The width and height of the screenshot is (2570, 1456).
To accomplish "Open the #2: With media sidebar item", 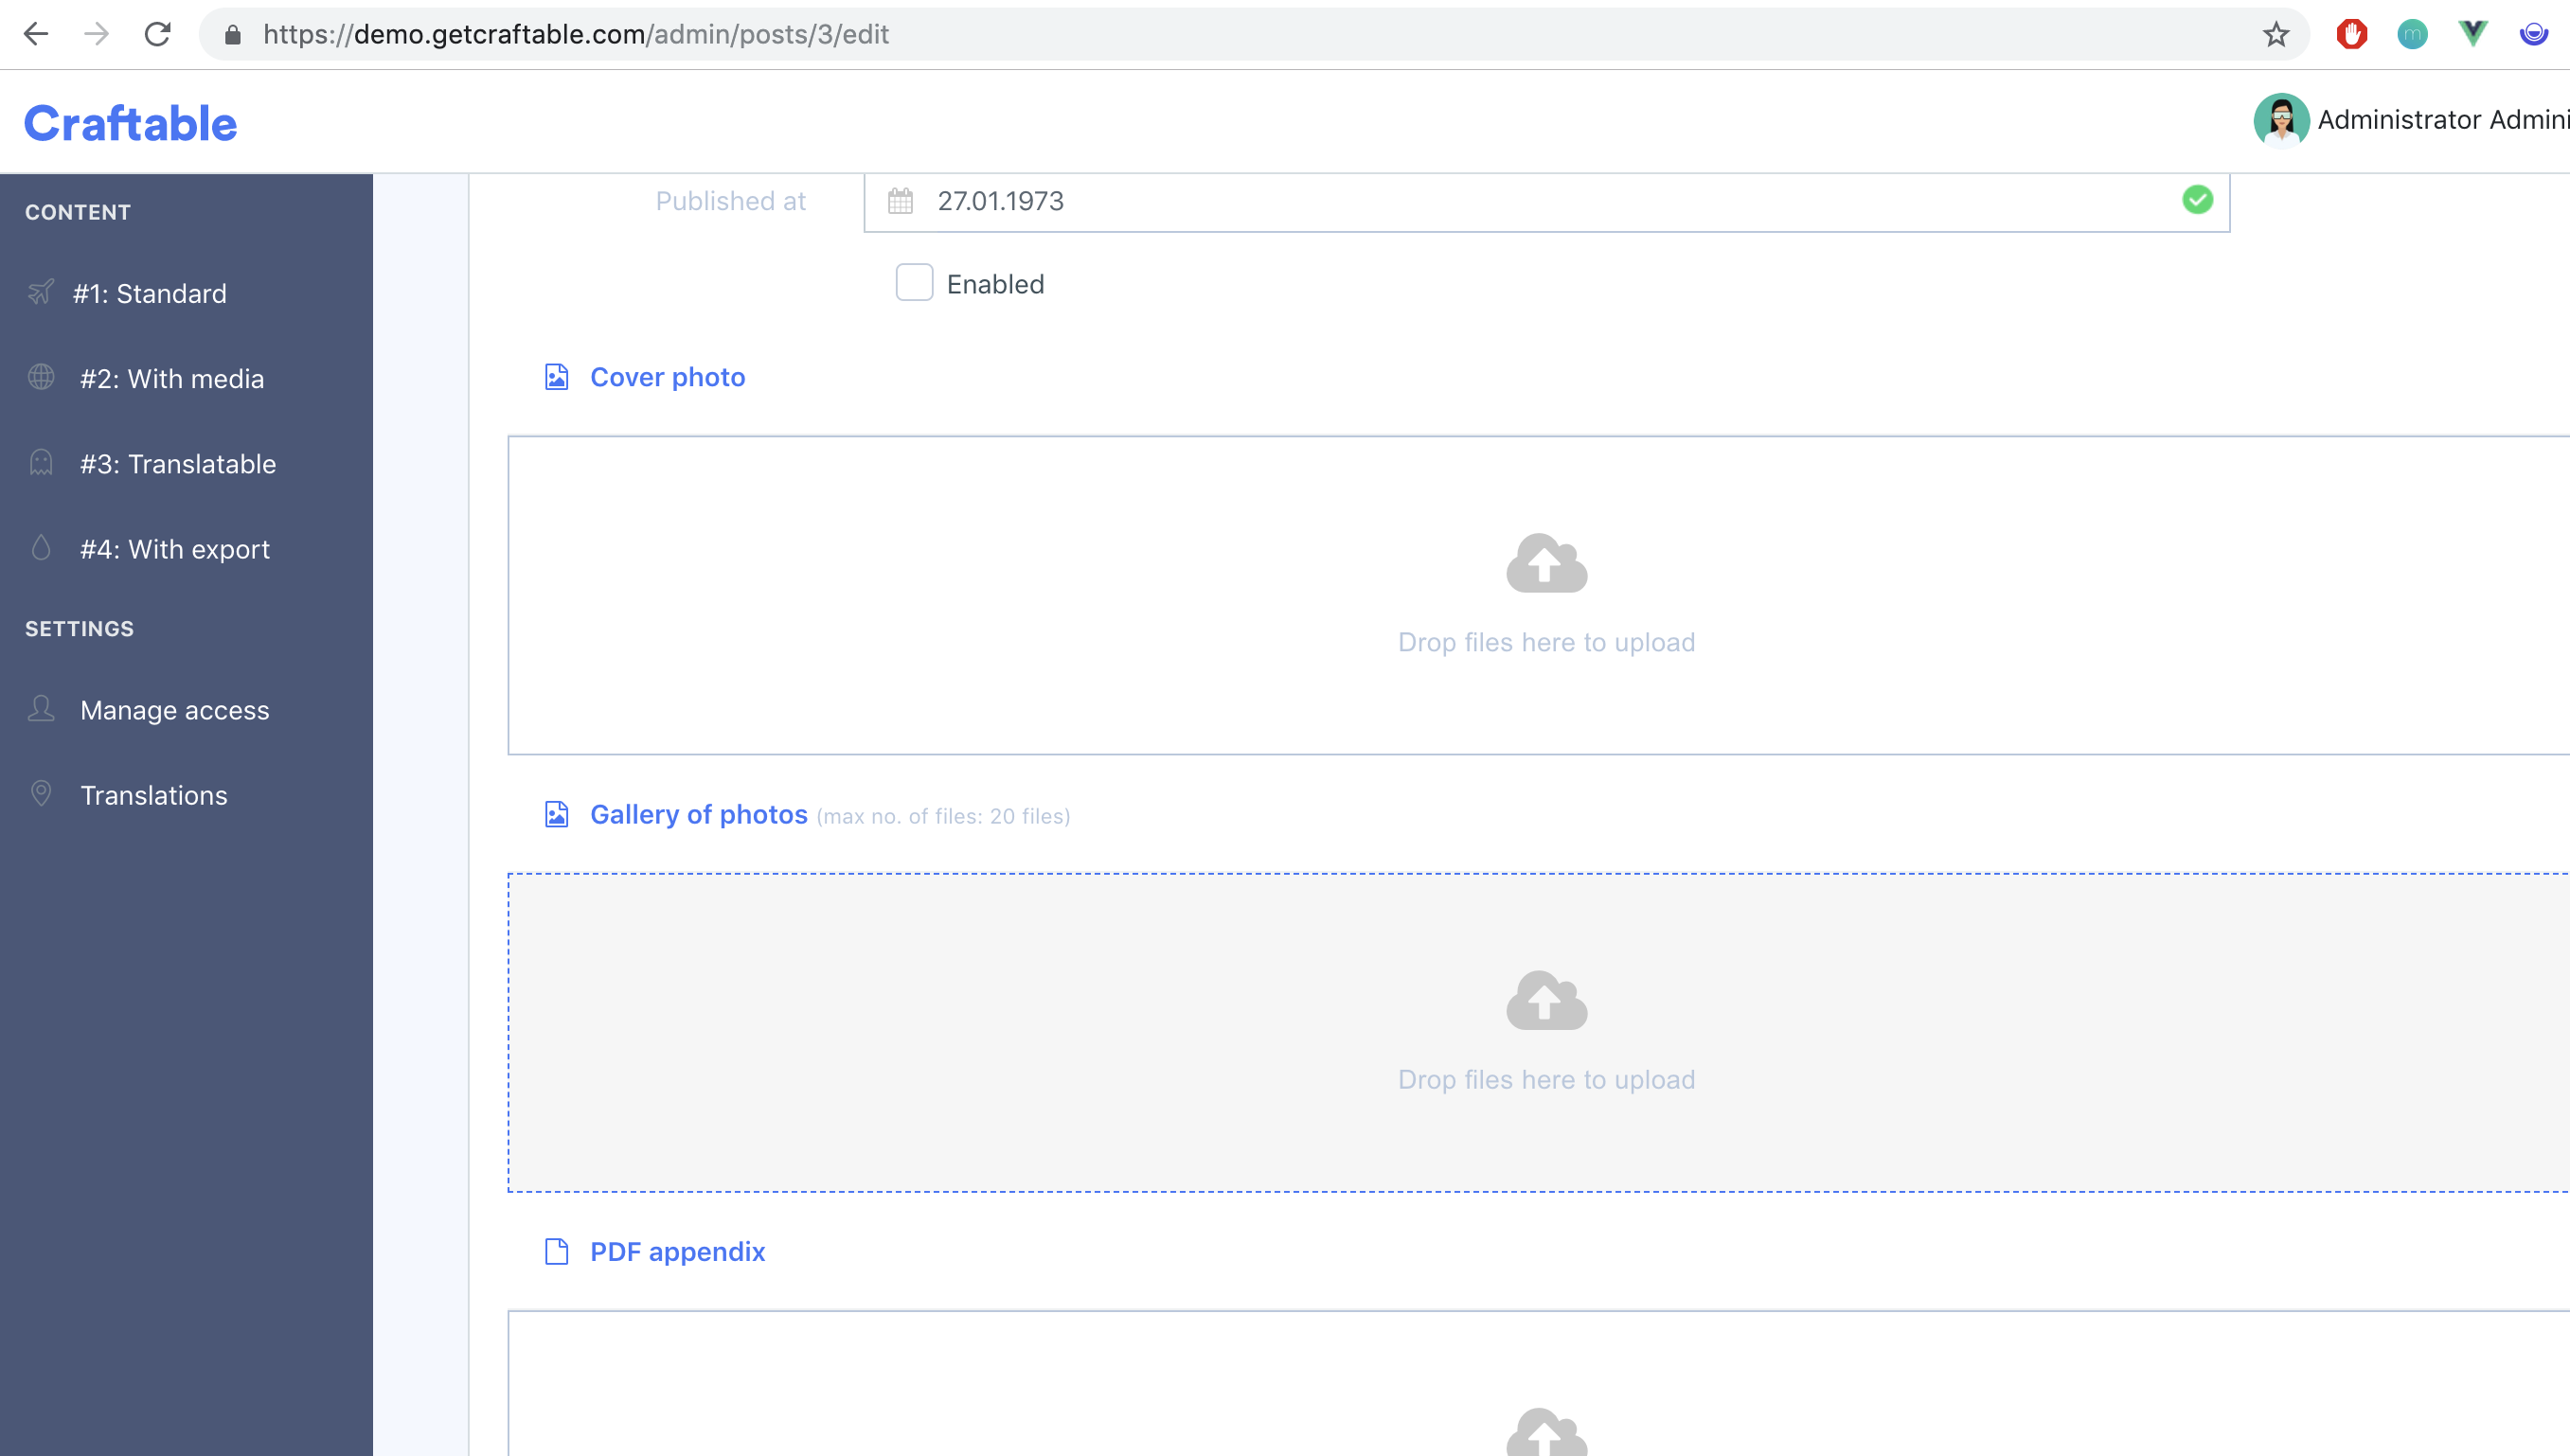I will [172, 379].
